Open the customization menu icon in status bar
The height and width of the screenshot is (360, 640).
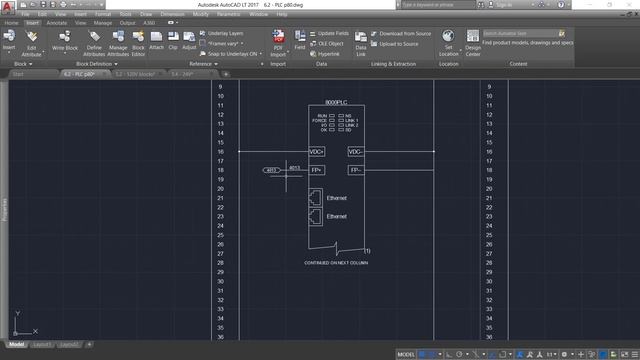pyautogui.click(x=635, y=354)
